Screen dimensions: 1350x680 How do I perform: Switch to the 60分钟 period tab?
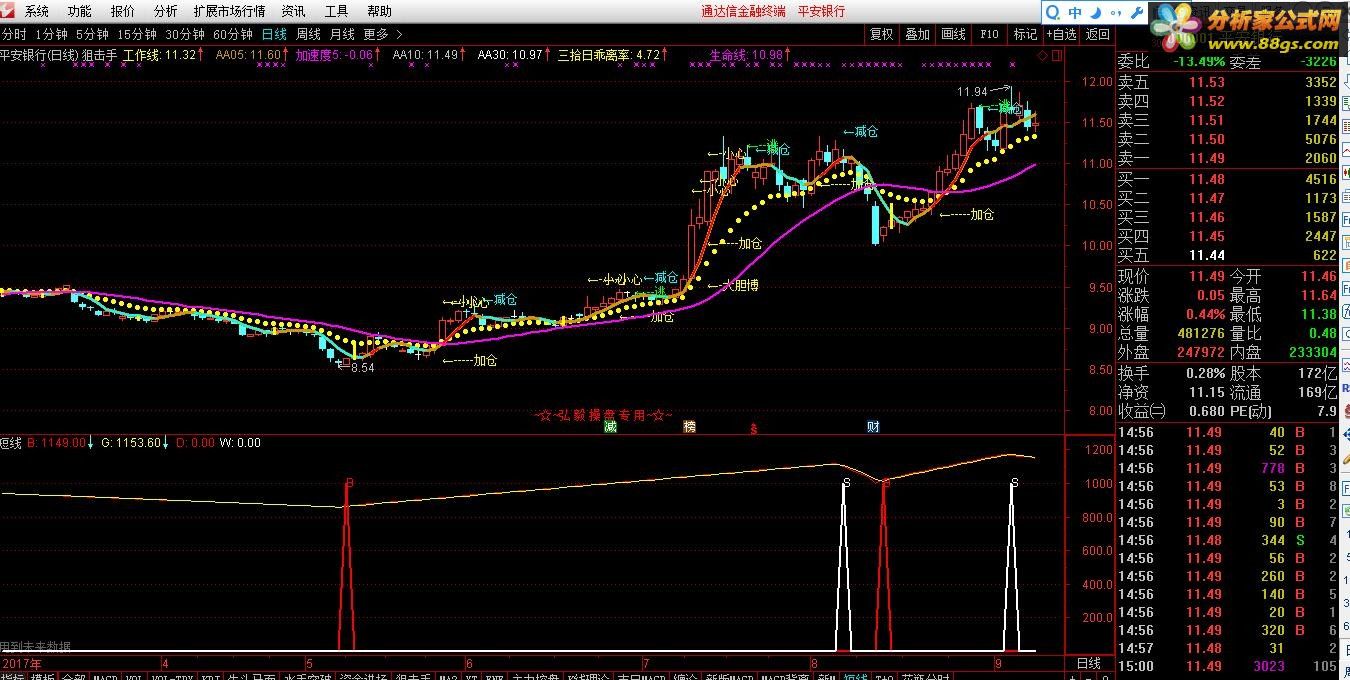pyautogui.click(x=233, y=34)
